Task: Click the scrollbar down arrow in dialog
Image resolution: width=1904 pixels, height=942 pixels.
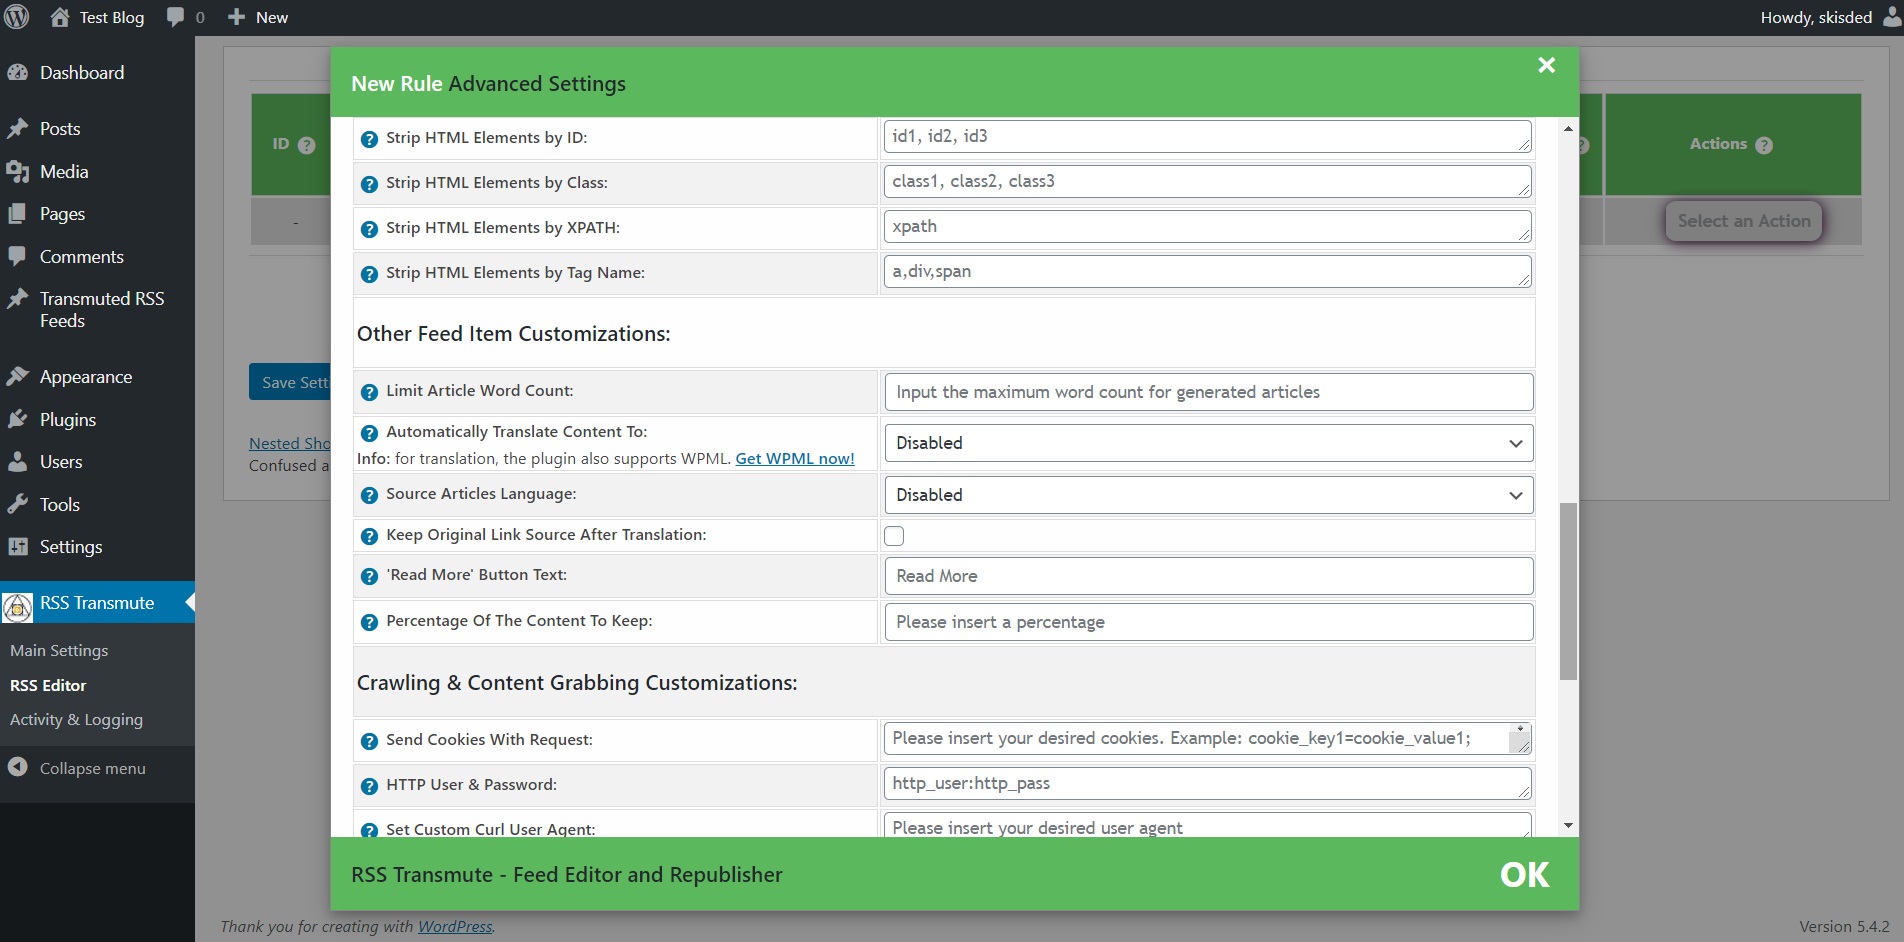Action: 1568,826
